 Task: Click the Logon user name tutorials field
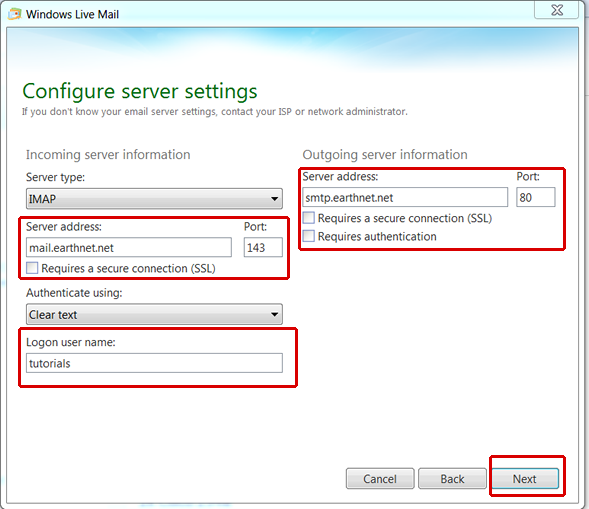154,363
